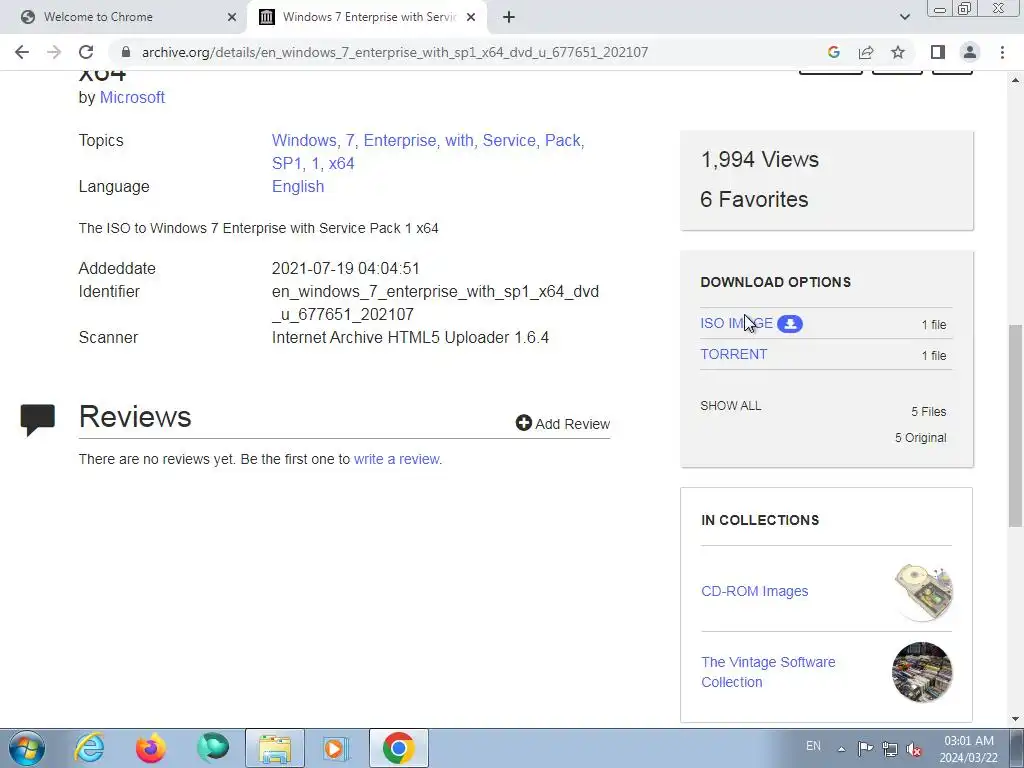Open the taskbar clock and date

click(x=969, y=749)
